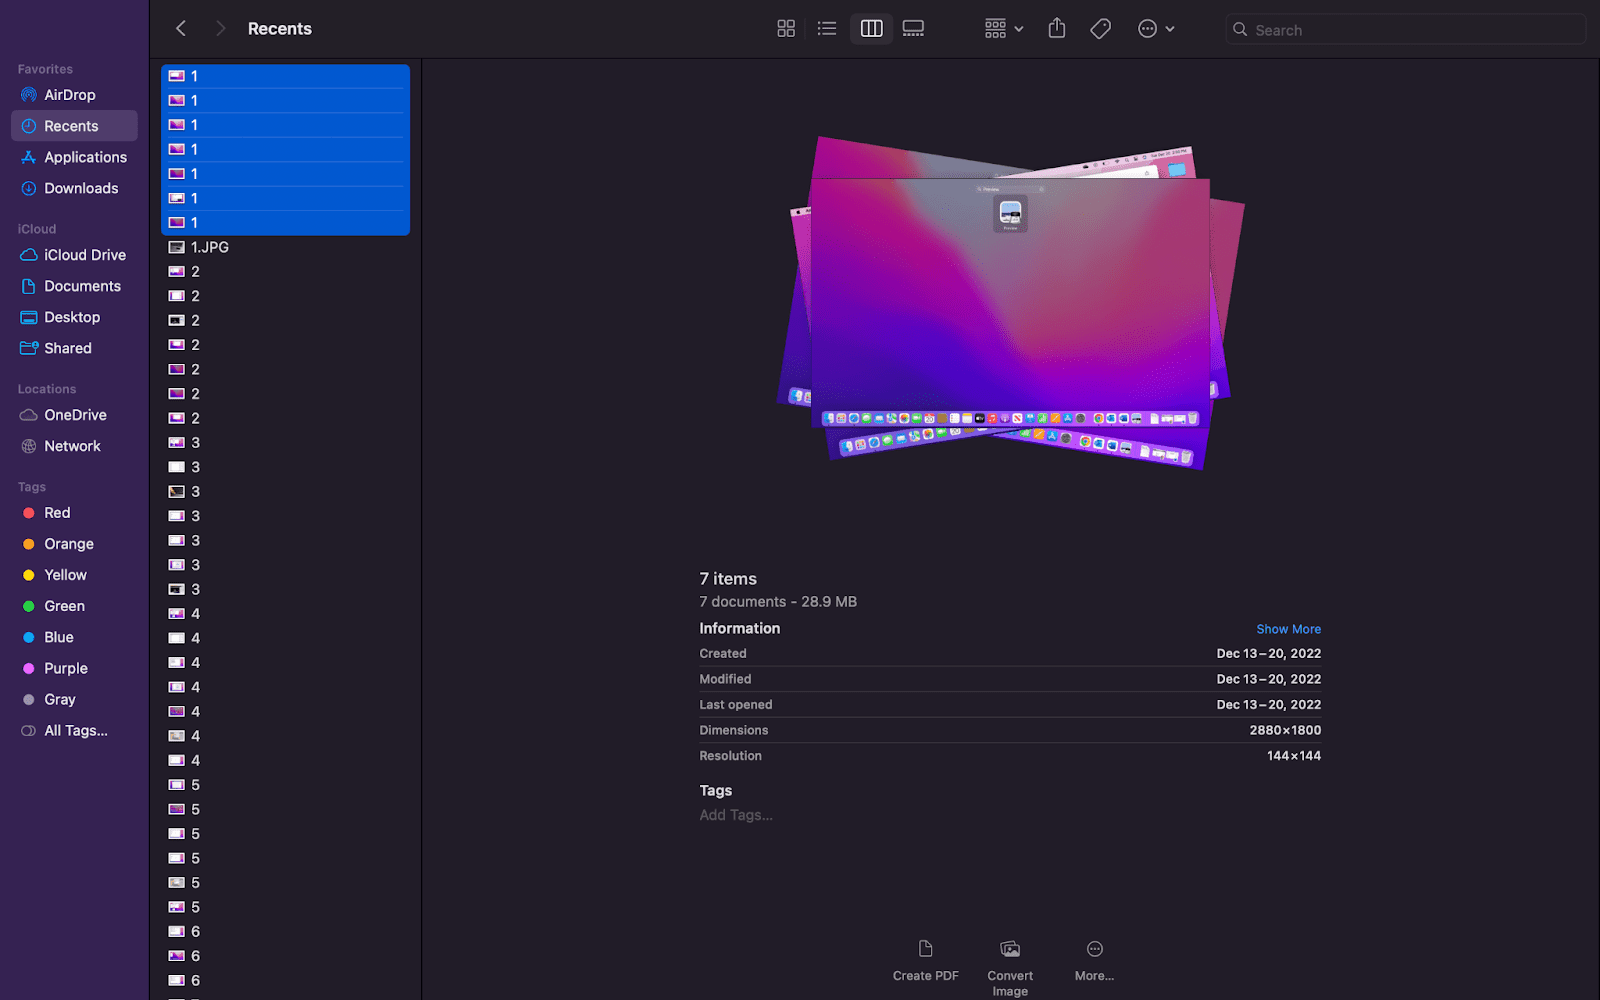The height and width of the screenshot is (1000, 1600).
Task: Open OneDrive location
Action: tap(74, 415)
